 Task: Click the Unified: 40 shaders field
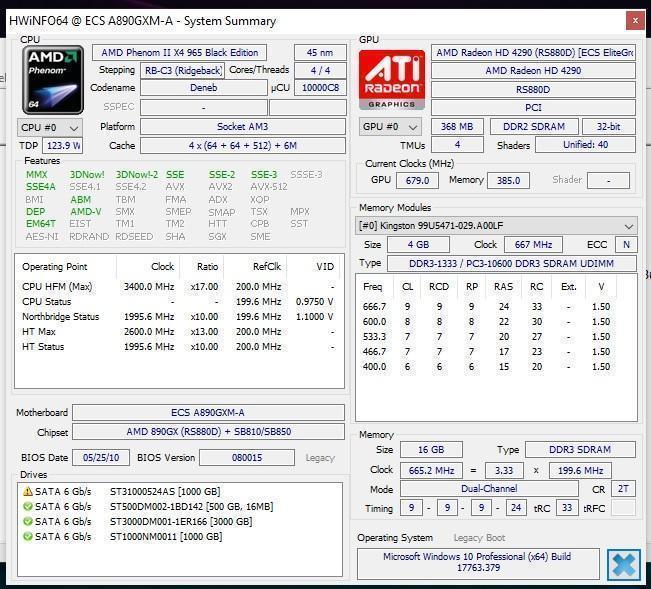585,145
